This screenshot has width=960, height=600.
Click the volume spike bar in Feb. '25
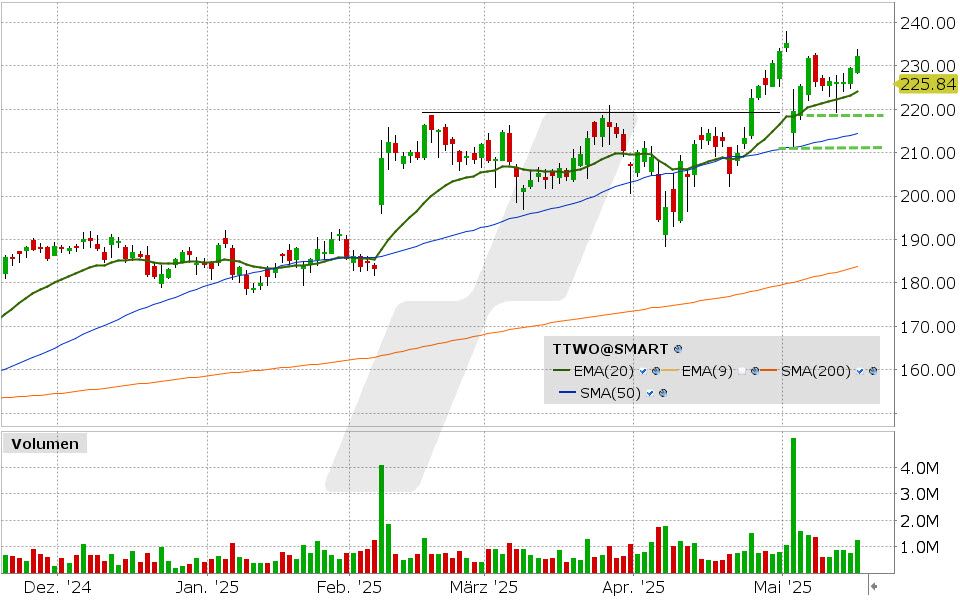tap(382, 518)
